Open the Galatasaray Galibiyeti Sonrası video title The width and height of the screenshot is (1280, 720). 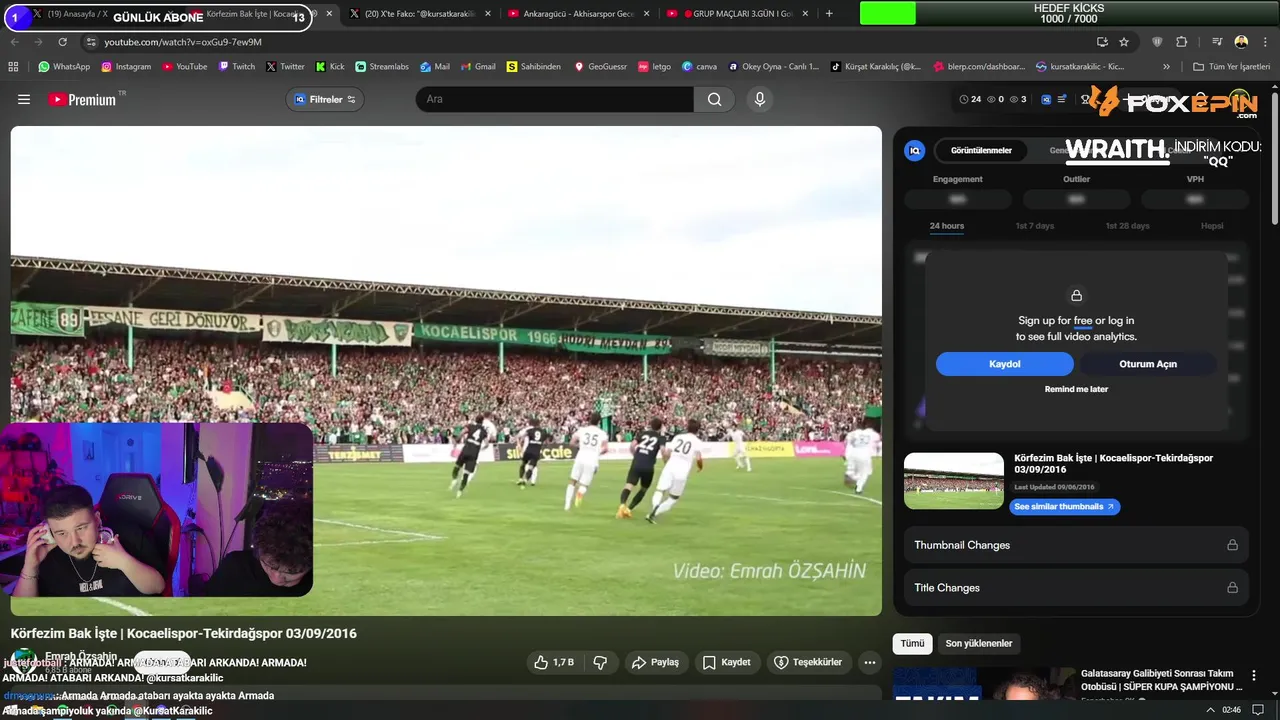(1162, 680)
